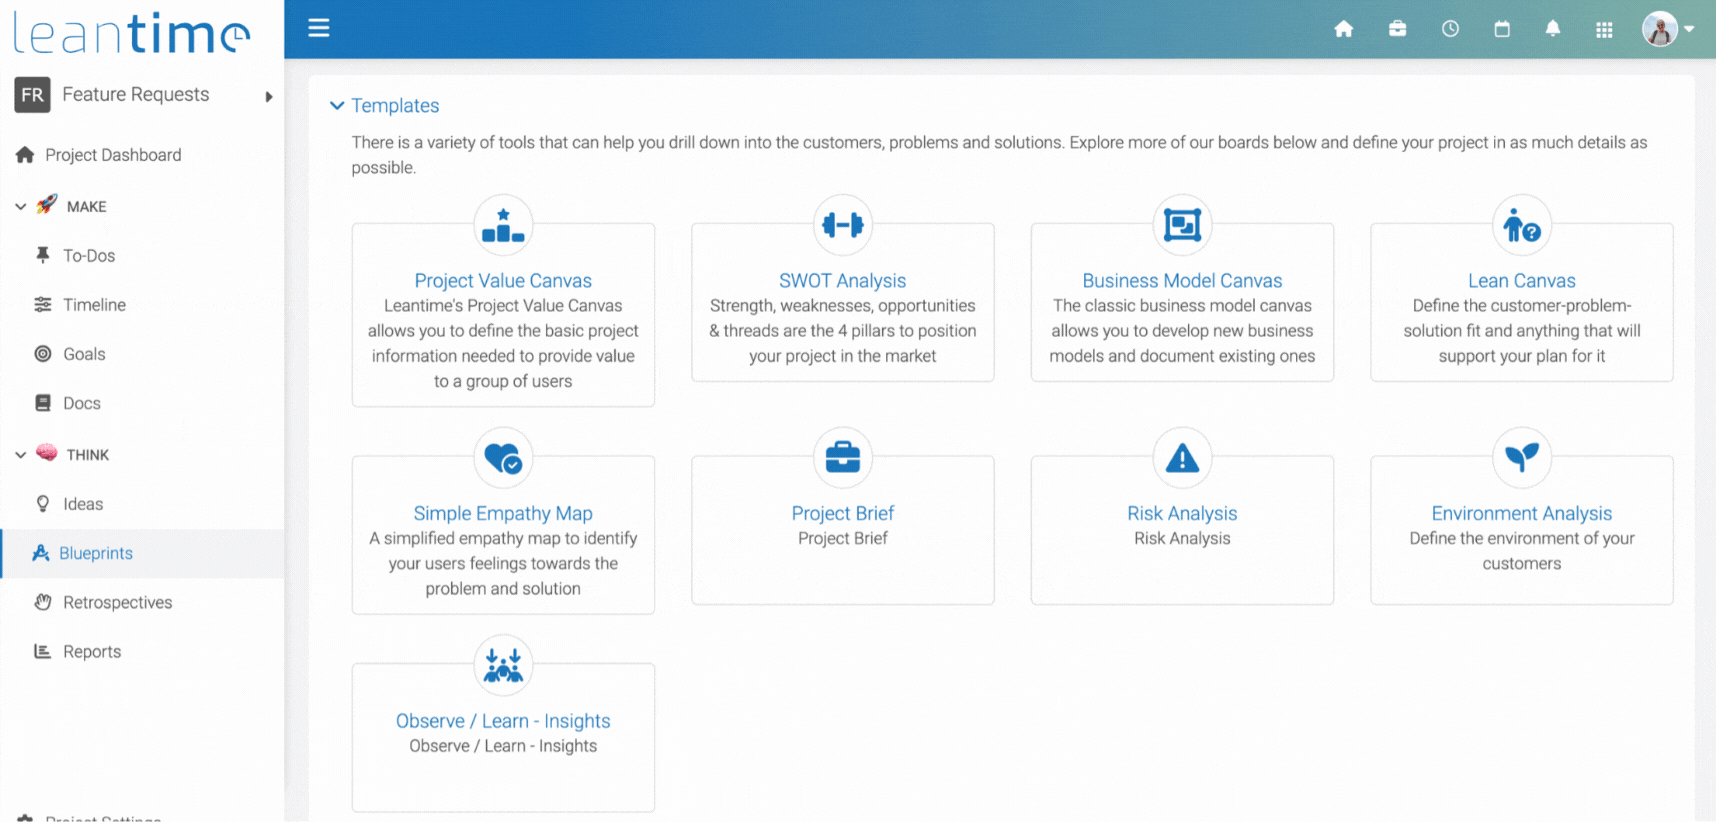Click Risk Analysis warning triangle icon
This screenshot has width=1716, height=822.
[1182, 457]
